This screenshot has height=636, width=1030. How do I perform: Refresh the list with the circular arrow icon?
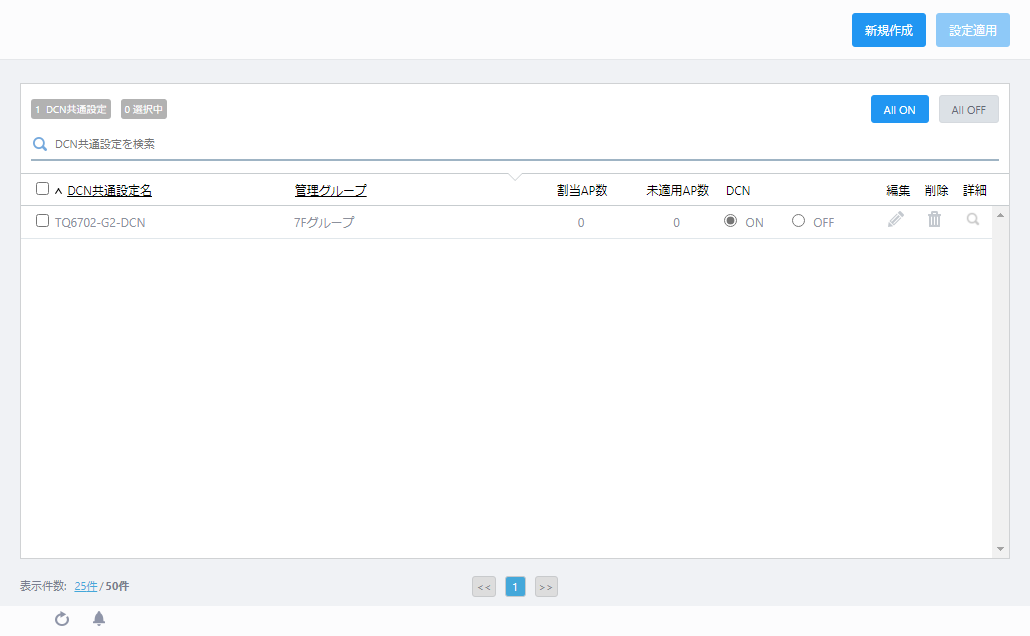pyautogui.click(x=61, y=619)
